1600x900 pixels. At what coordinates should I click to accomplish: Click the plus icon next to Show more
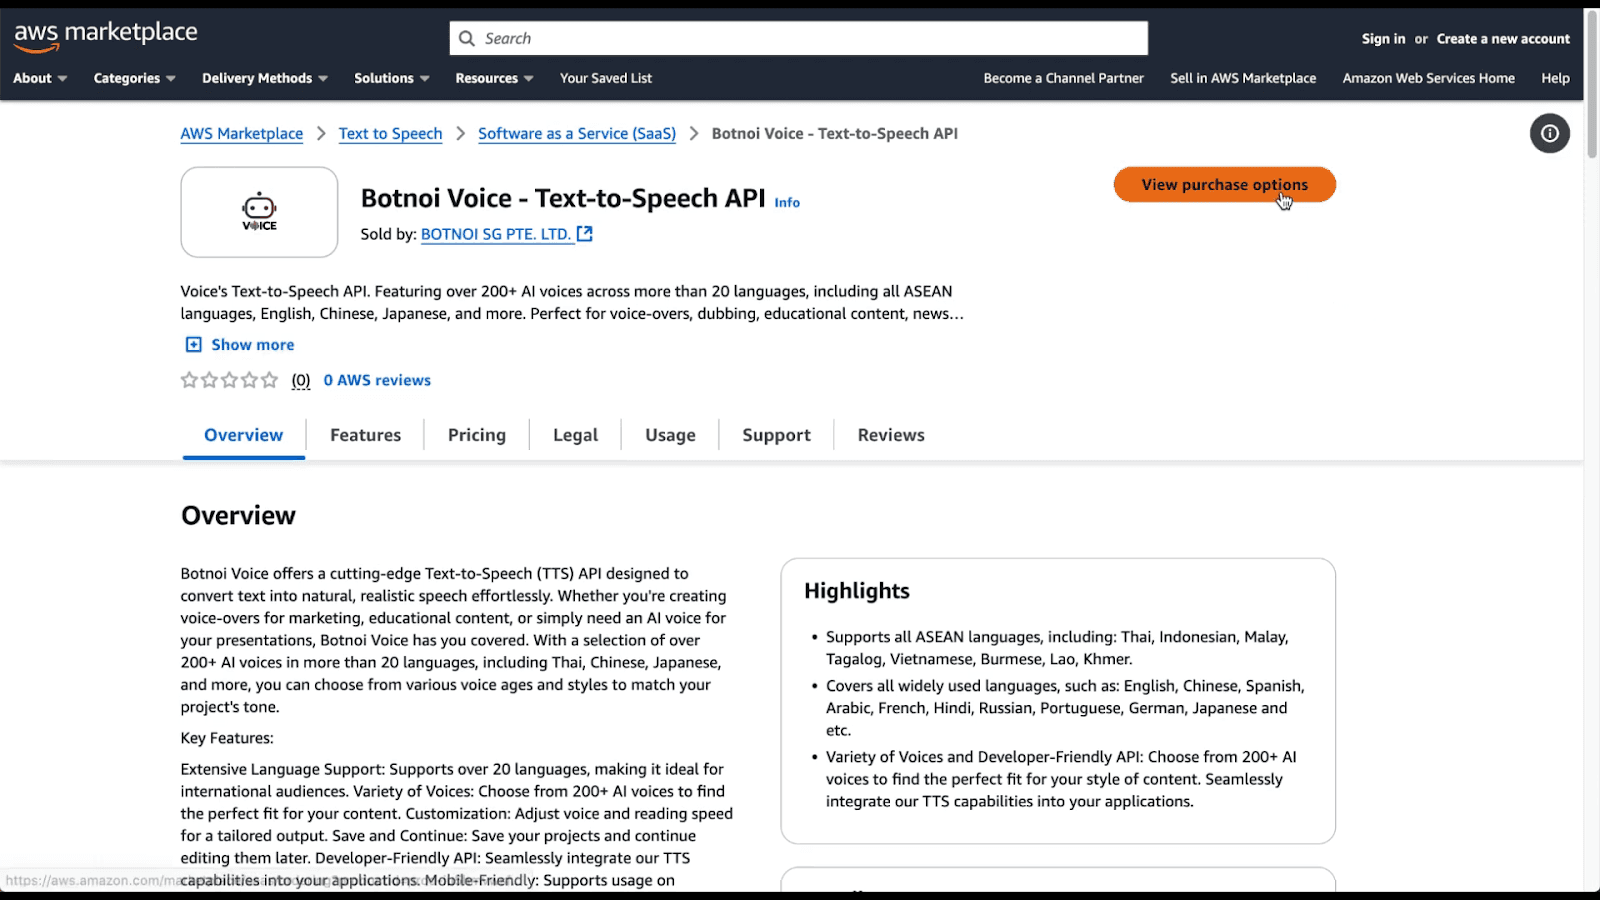(x=193, y=345)
